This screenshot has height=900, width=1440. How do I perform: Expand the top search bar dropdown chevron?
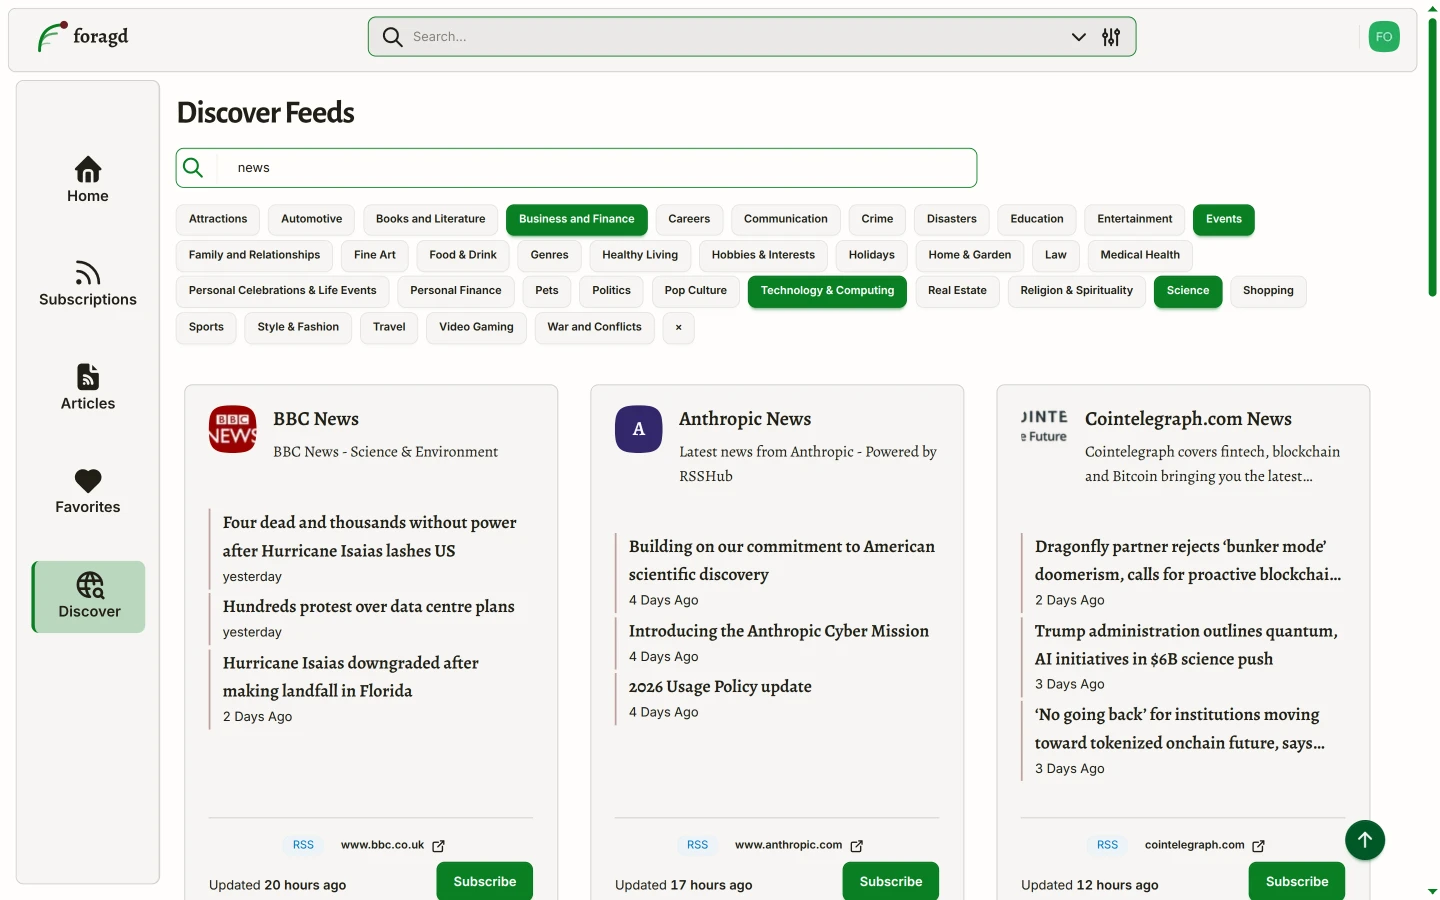[x=1079, y=37]
